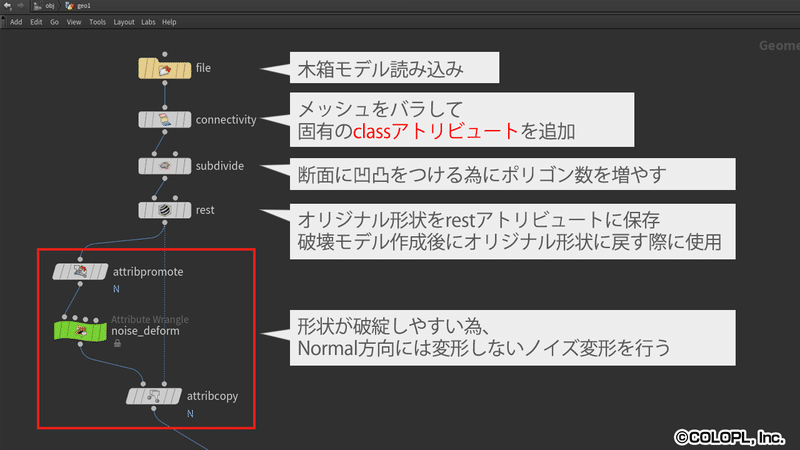Click the file node label
This screenshot has width=800, height=450.
tap(203, 68)
